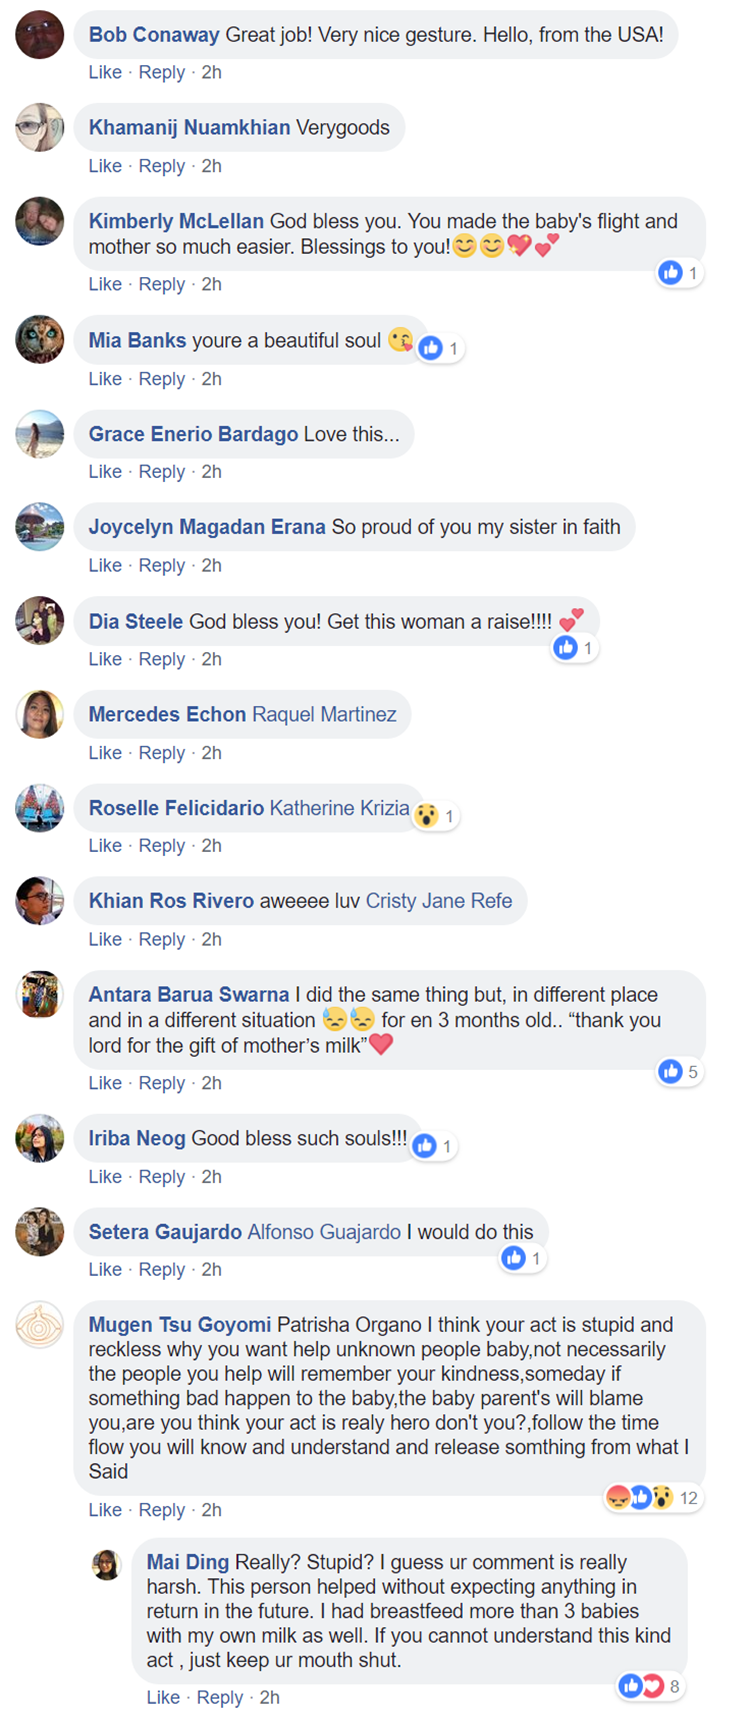The height and width of the screenshot is (1717, 750).
Task: Open the tagged Alfonso Guajardo profile
Action: coord(324,1232)
